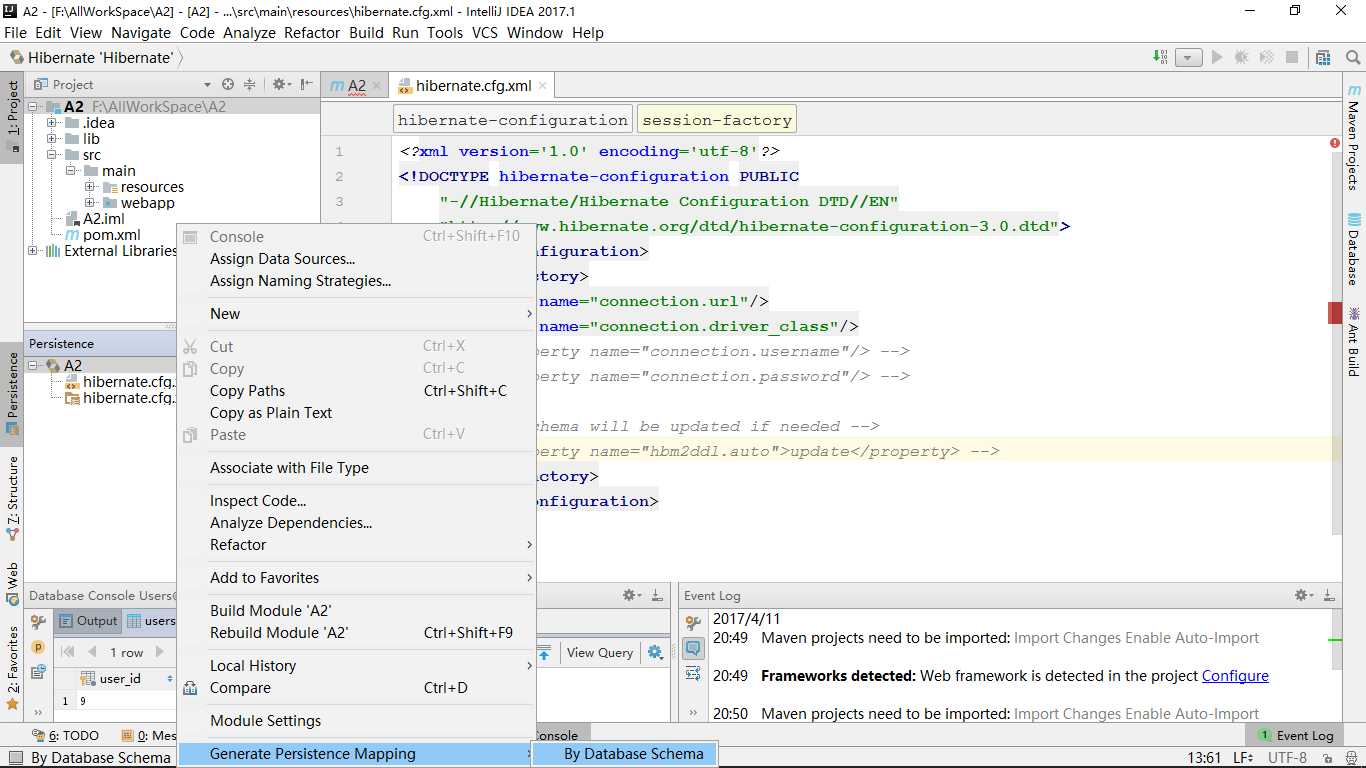1366x768 pixels.
Task: Open the Project Structure icon in toolbar
Action: coord(1323,57)
